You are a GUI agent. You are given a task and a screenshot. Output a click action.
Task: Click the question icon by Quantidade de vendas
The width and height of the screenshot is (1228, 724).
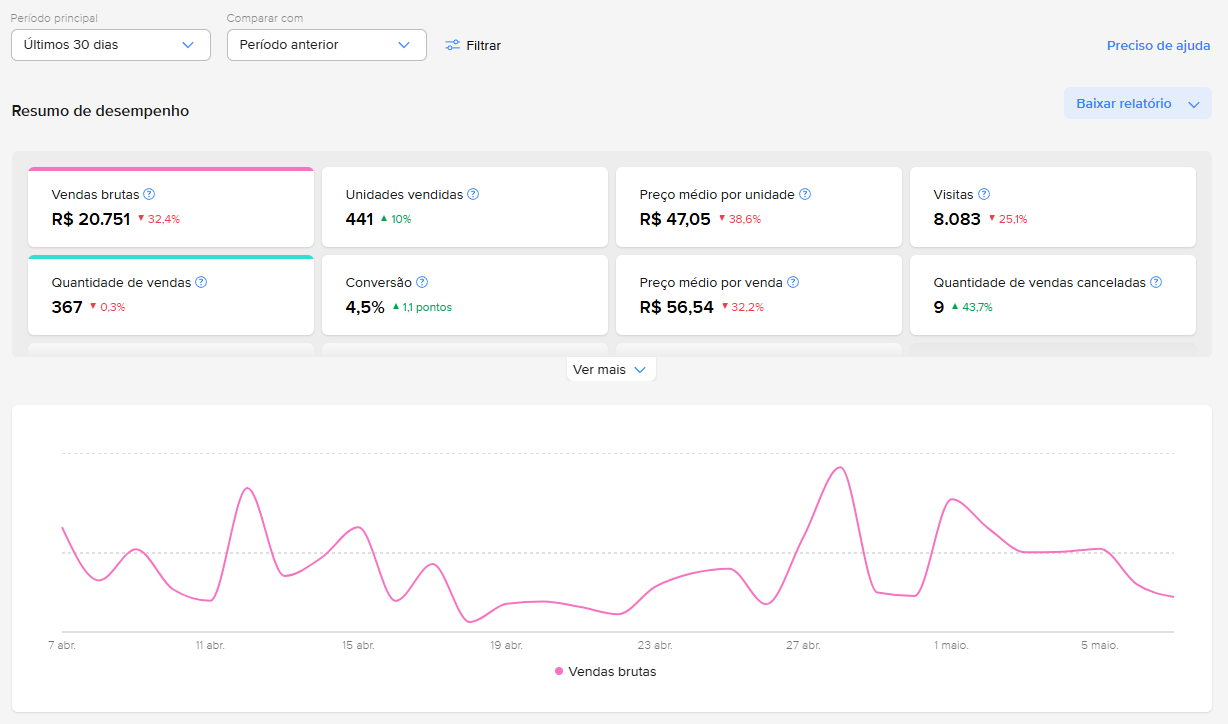(x=201, y=282)
